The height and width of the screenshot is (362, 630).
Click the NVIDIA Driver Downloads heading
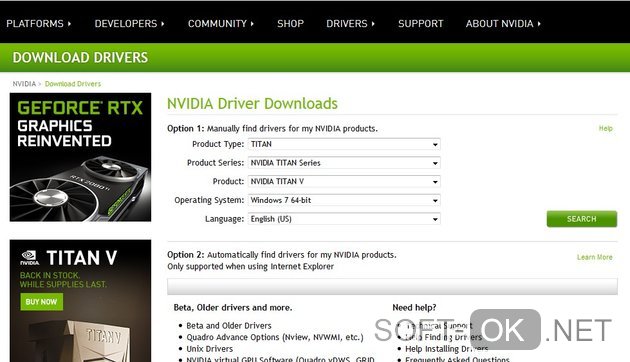click(252, 104)
